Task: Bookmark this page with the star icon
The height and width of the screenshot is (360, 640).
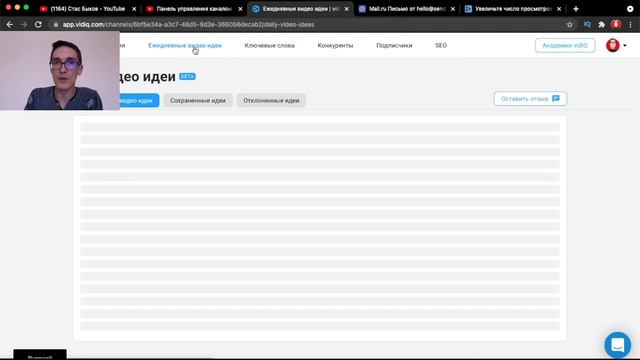Action: coord(569,24)
